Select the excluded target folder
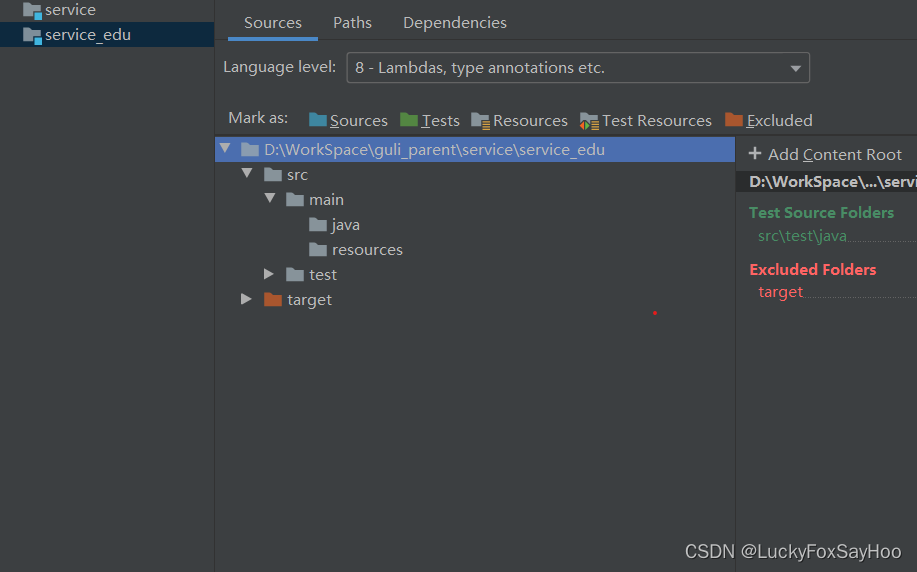This screenshot has height=572, width=917. [x=309, y=300]
